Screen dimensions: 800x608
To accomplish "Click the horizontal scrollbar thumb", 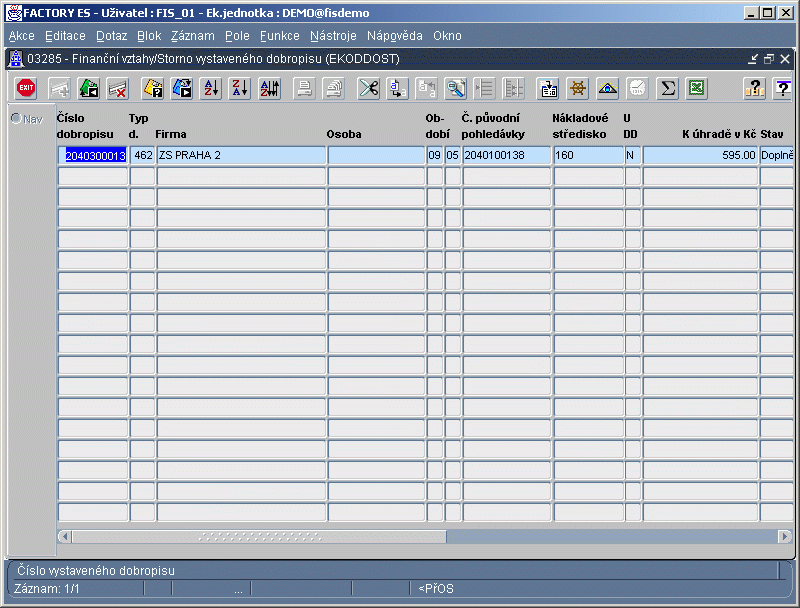I will [x=259, y=537].
